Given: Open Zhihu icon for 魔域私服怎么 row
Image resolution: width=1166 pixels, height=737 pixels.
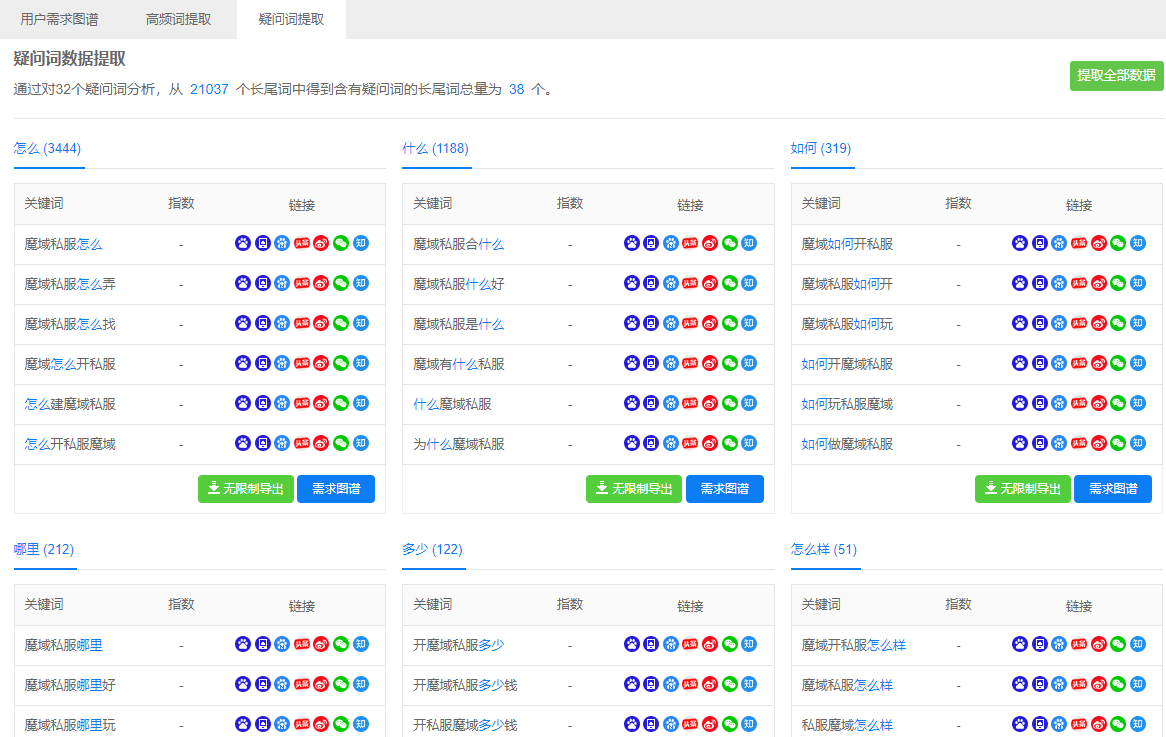Looking at the screenshot, I should (361, 243).
